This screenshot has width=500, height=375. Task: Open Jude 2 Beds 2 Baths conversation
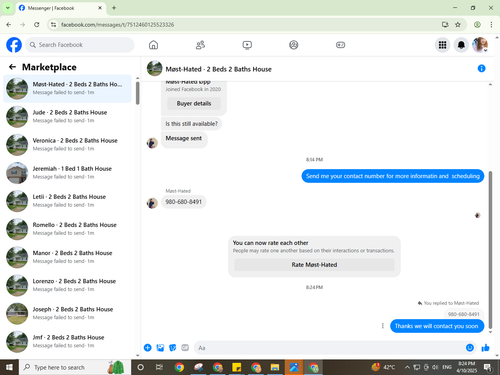pos(67,116)
